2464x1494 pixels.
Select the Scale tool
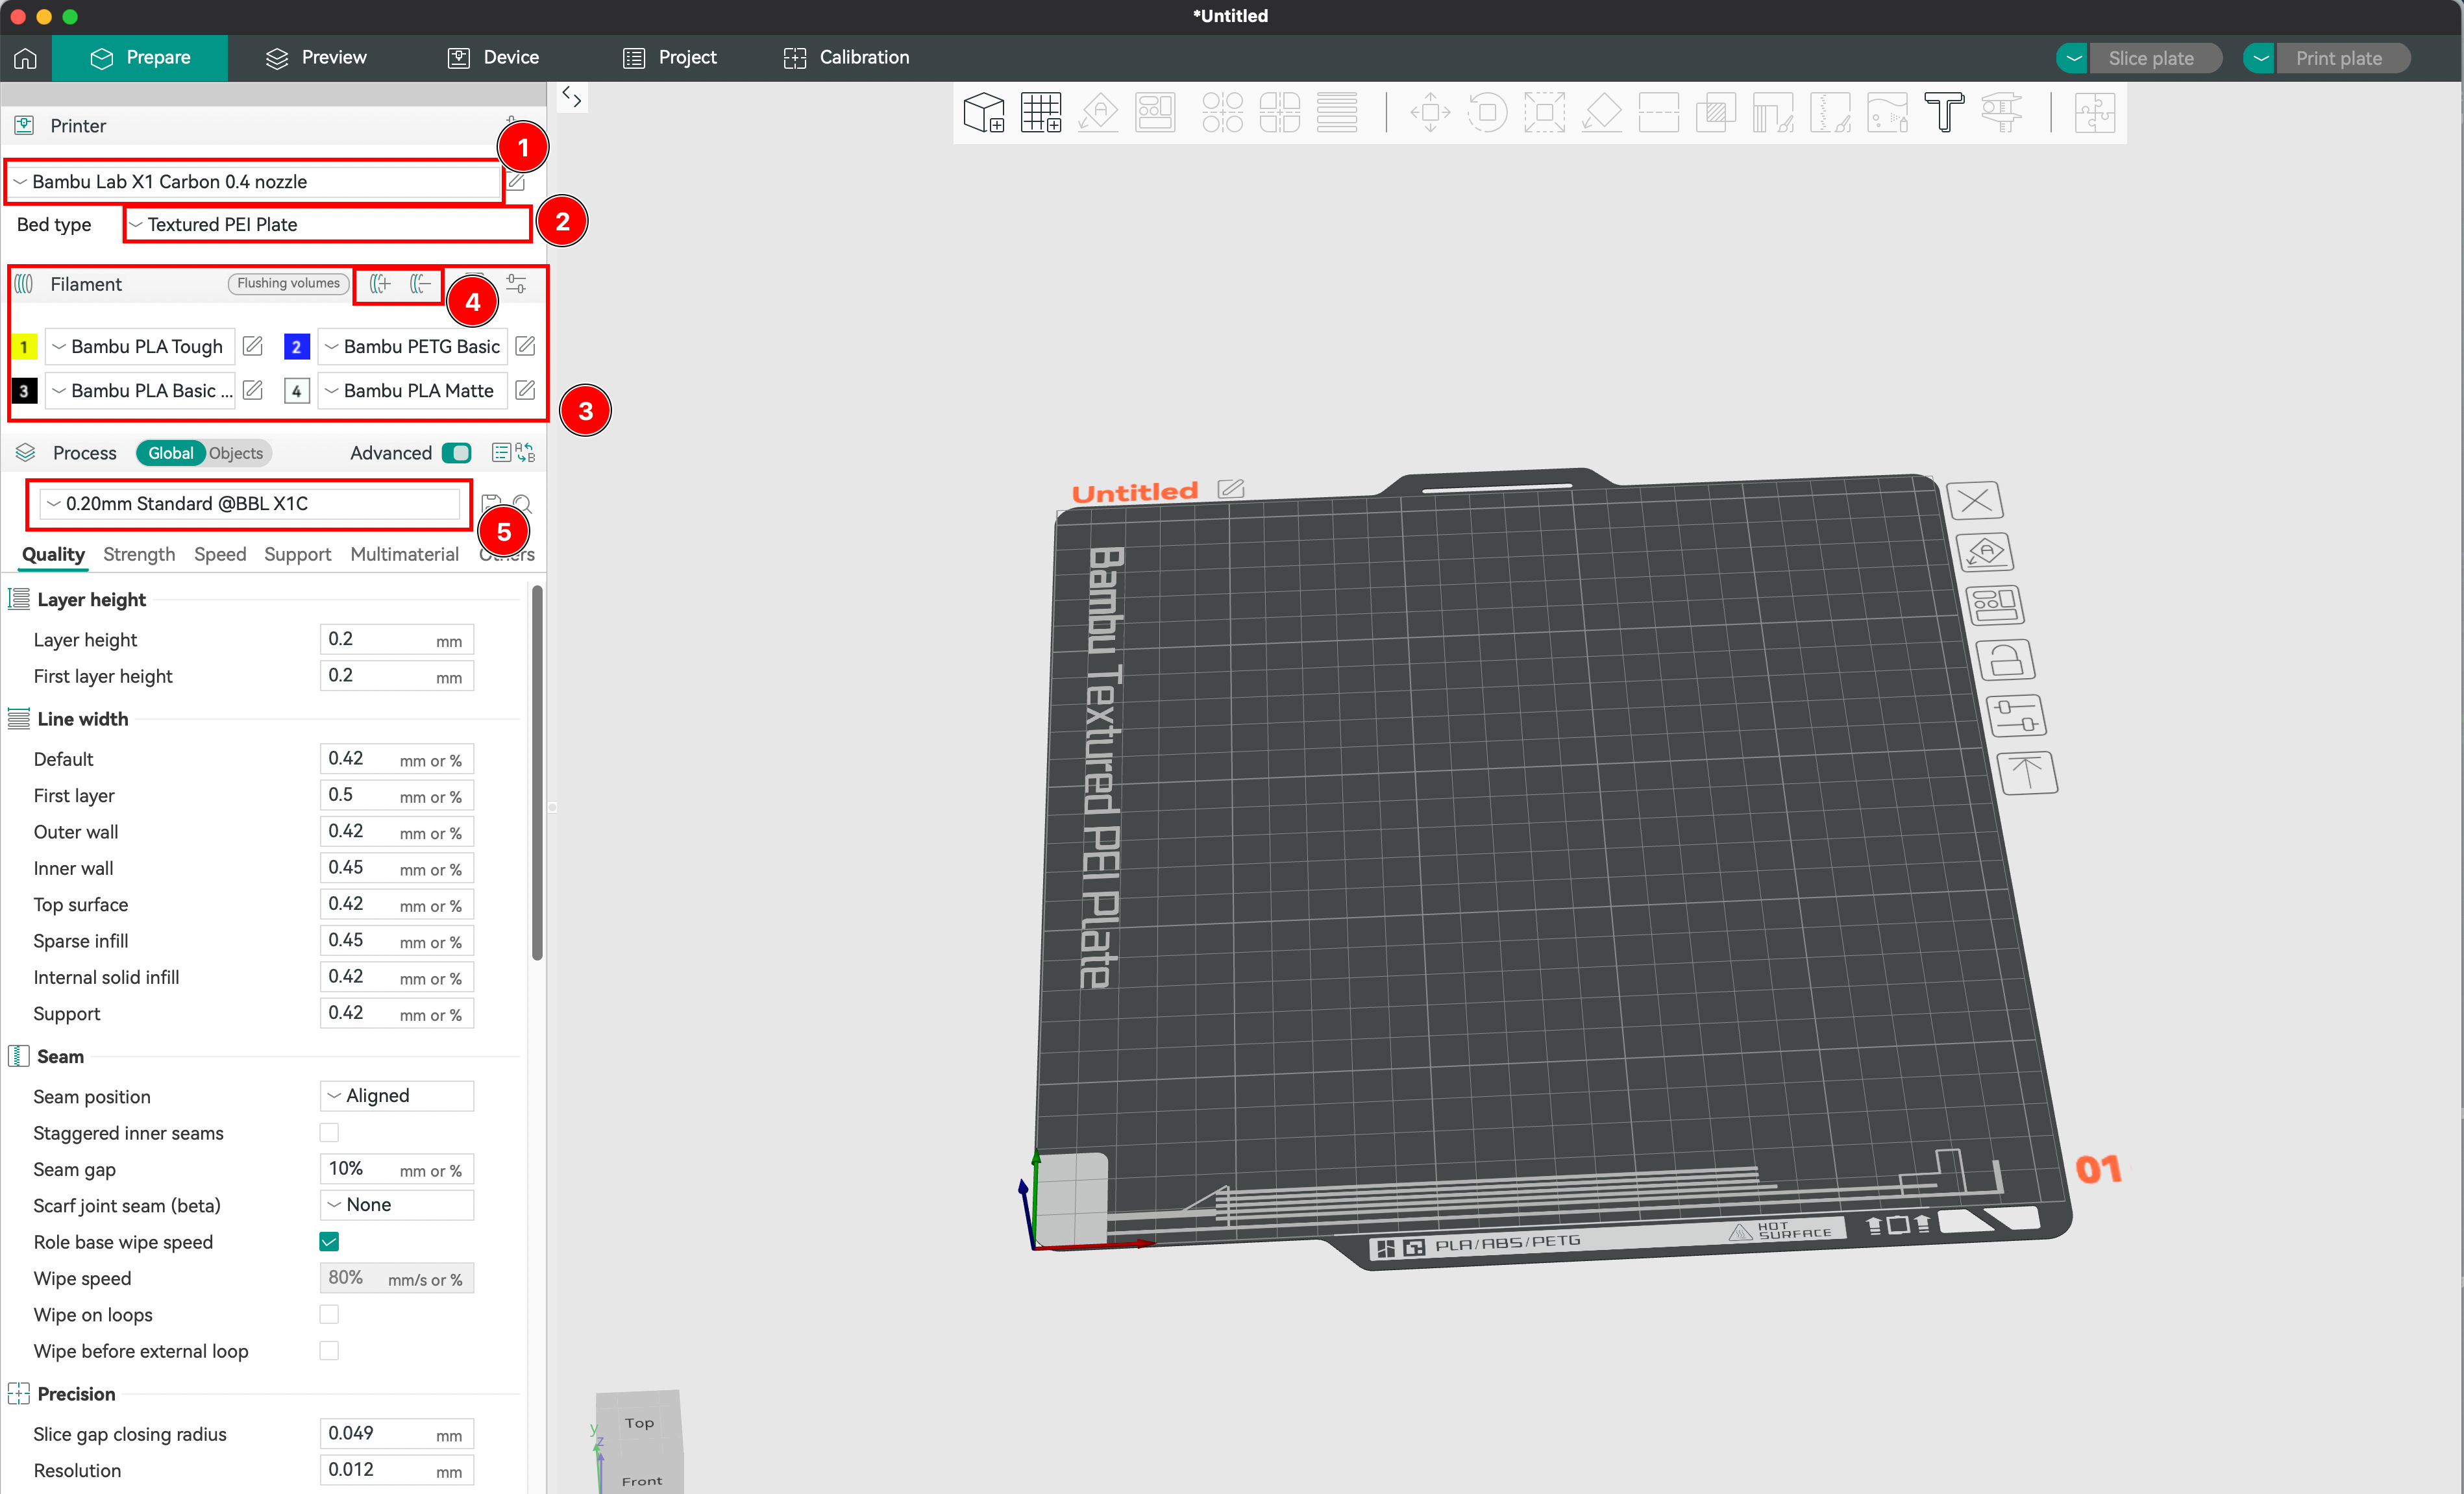pos(1544,113)
